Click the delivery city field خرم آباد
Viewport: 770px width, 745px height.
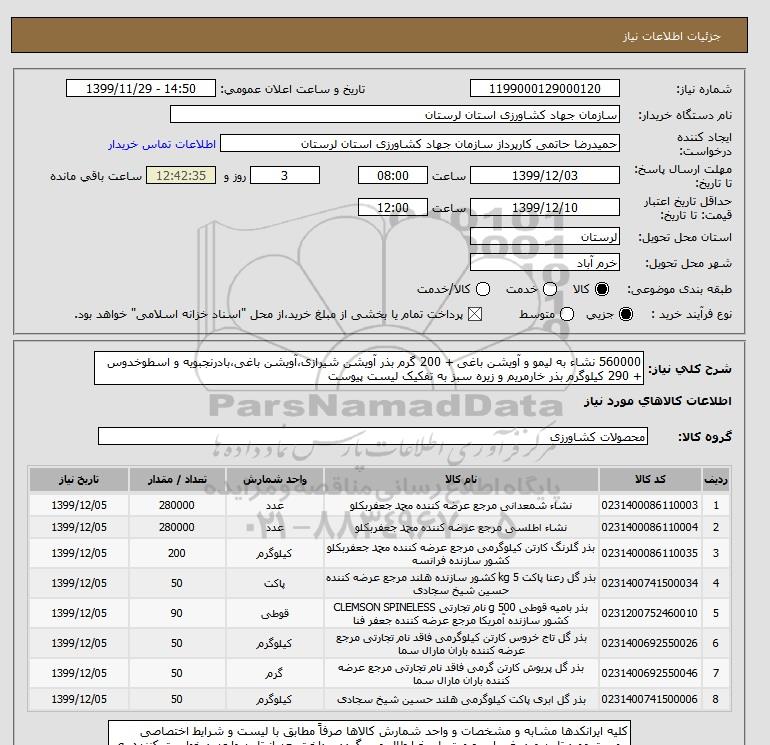[545, 263]
